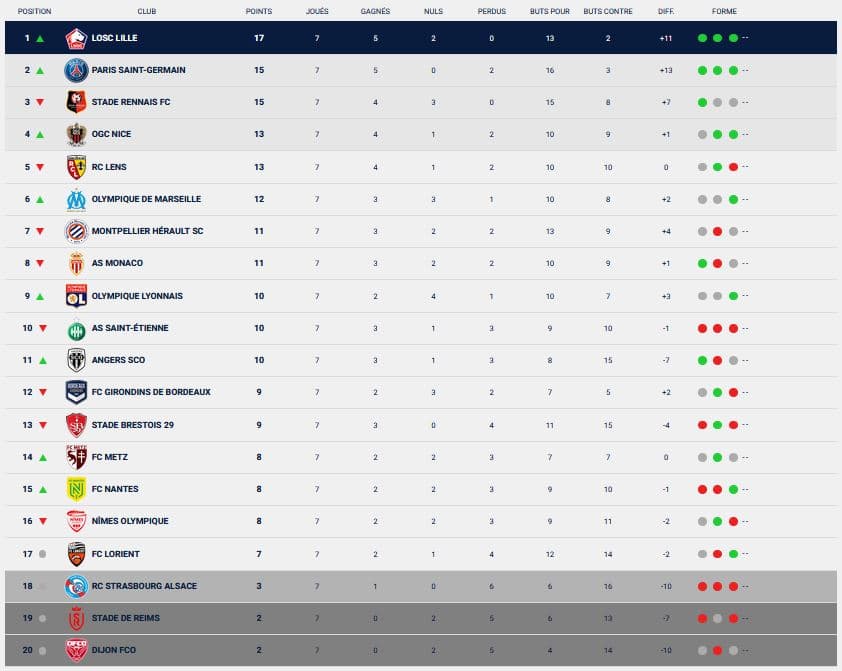Click LOSC Lille's points value 17
Viewport: 842px width, 671px height.
[259, 38]
